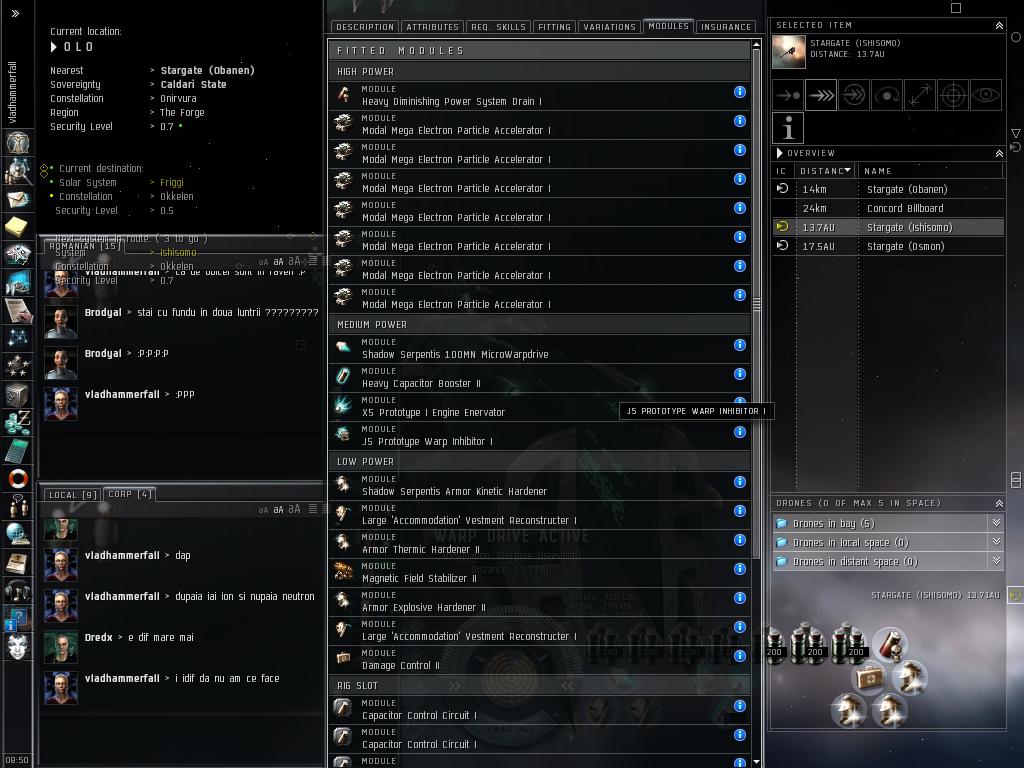Click Friggi destination solar system link
Screen dimensions: 1024x768
coord(172,183)
